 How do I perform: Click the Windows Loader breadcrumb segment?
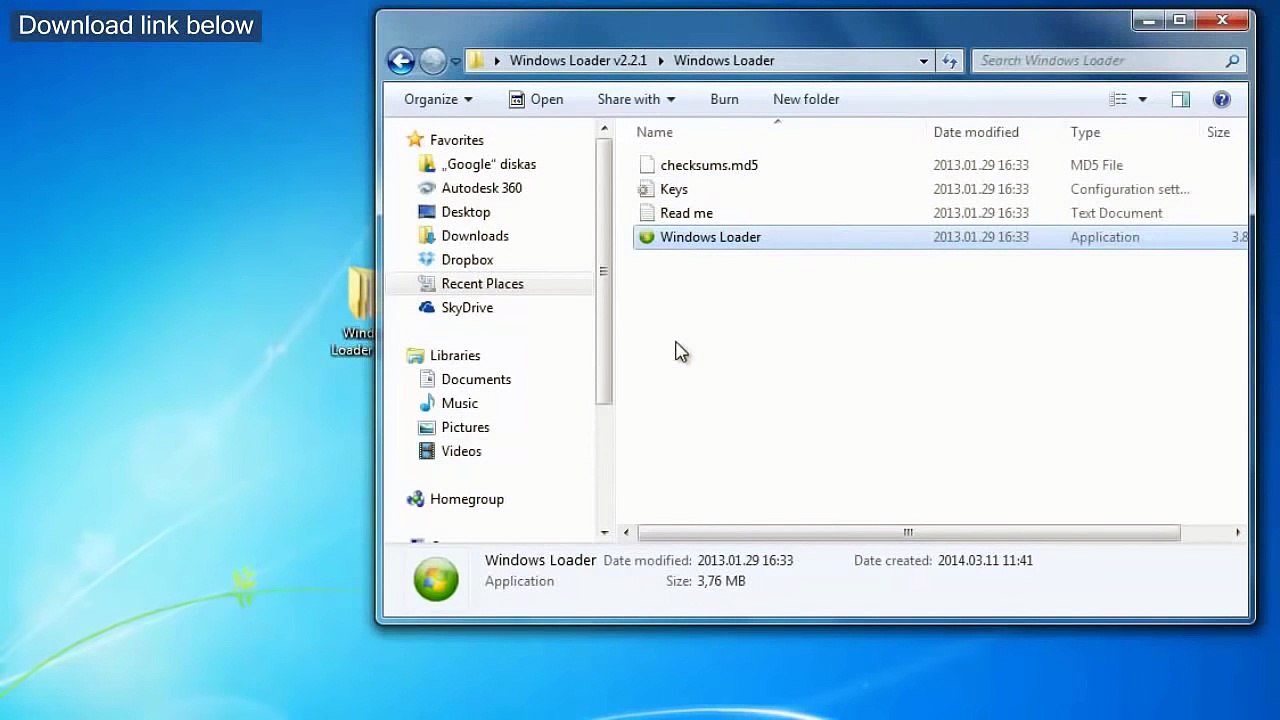pyautogui.click(x=724, y=61)
